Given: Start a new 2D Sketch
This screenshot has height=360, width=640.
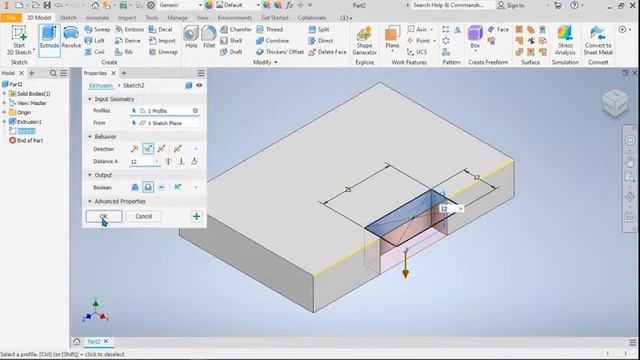Looking at the screenshot, I should coord(19,40).
